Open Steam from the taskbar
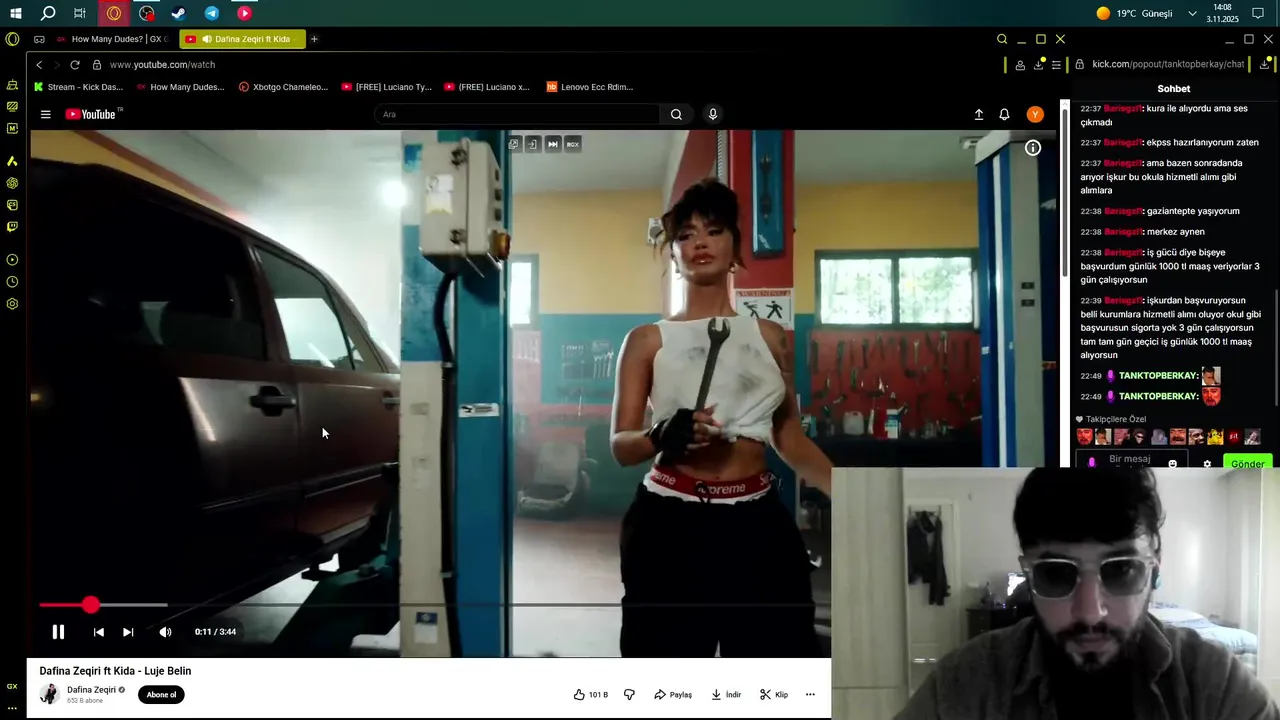 click(179, 14)
